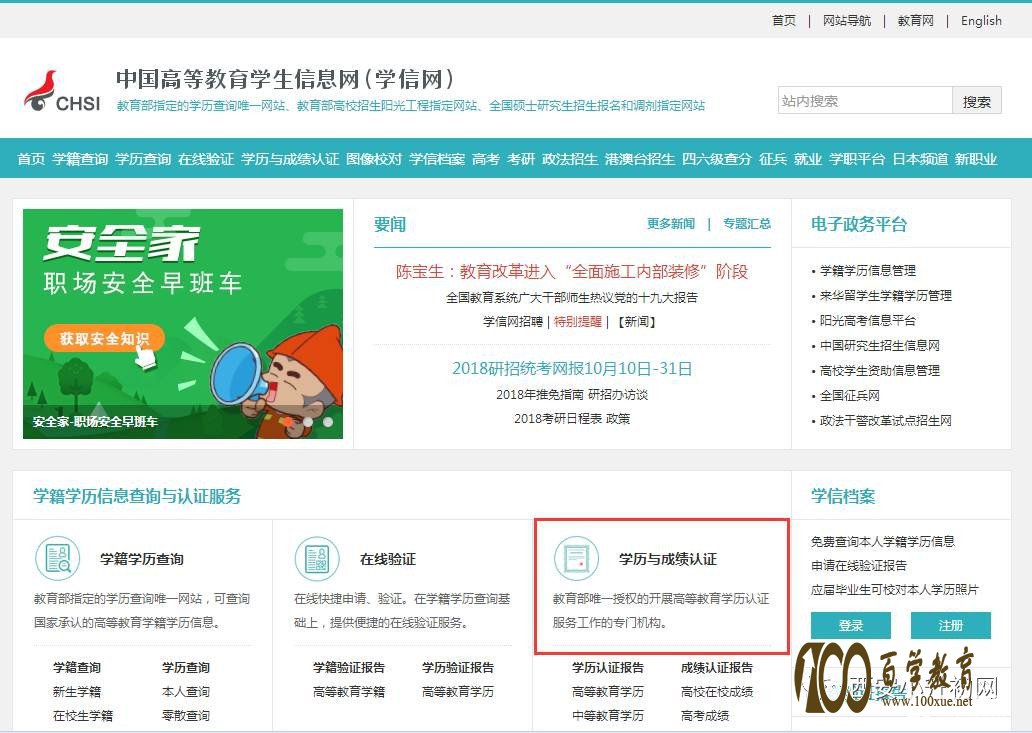This screenshot has height=733, width=1032.
Task: Select 港澳台招生 in the navigation bar
Action: point(640,159)
